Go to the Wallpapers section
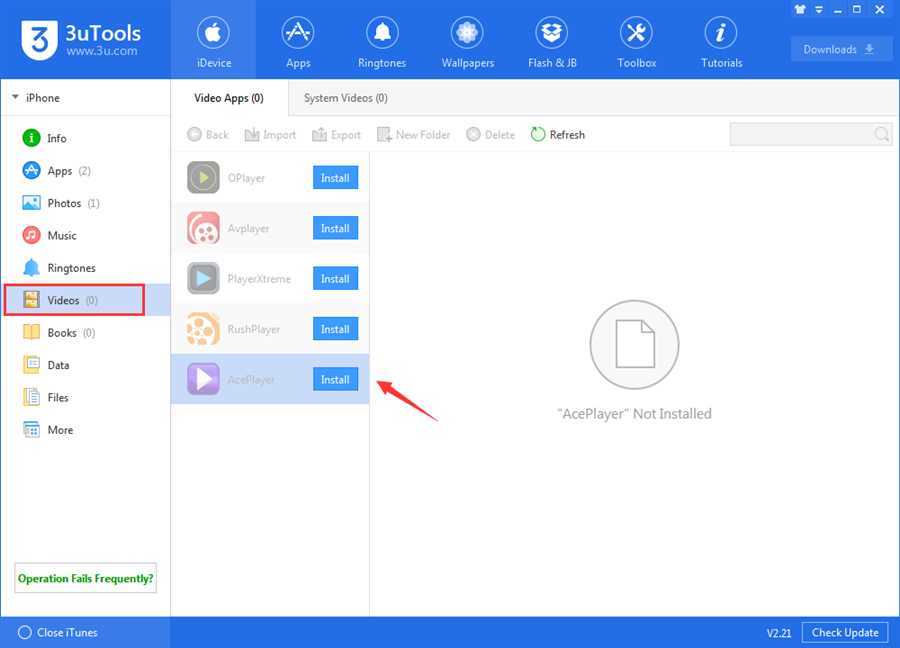The height and width of the screenshot is (648, 900). tap(467, 42)
